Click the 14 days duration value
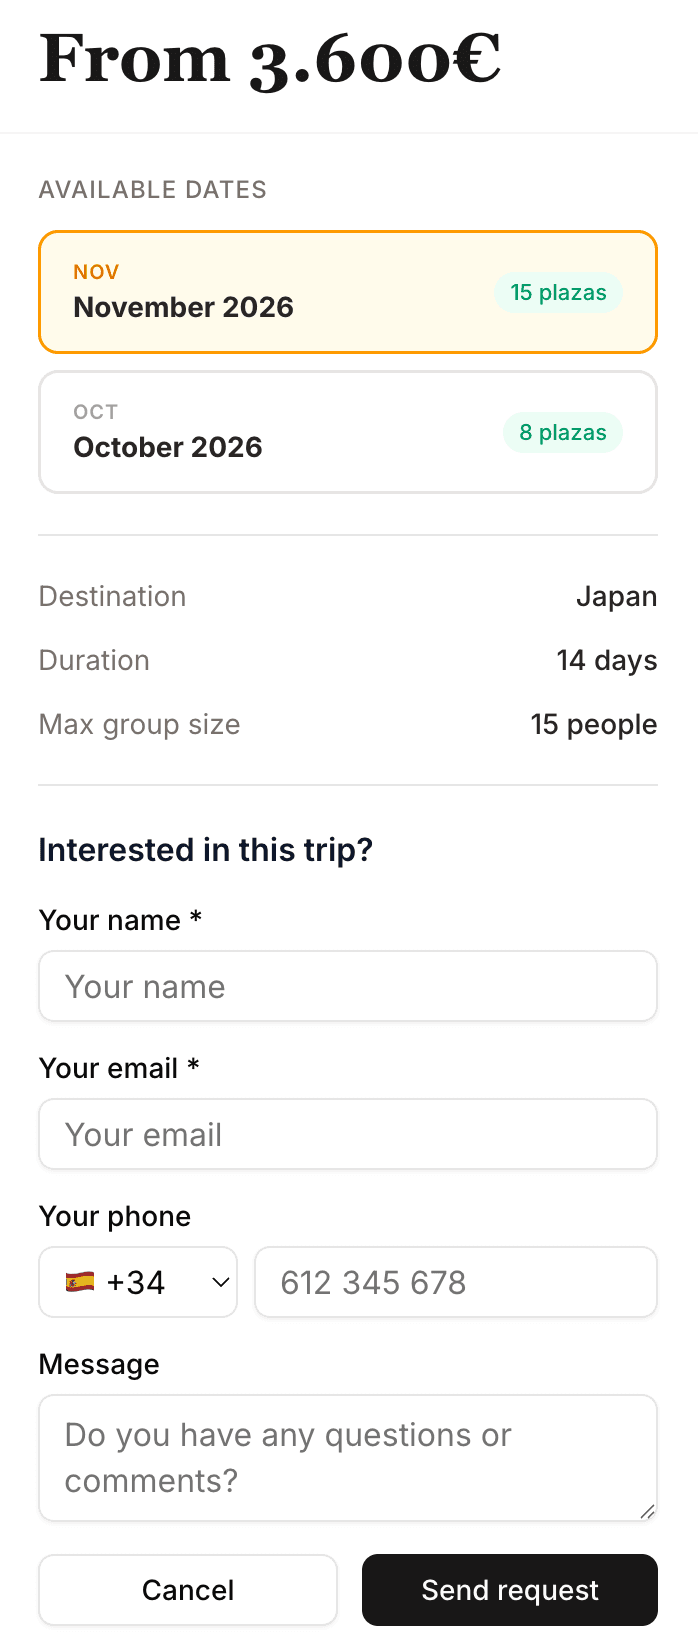This screenshot has height=1650, width=698. (606, 660)
